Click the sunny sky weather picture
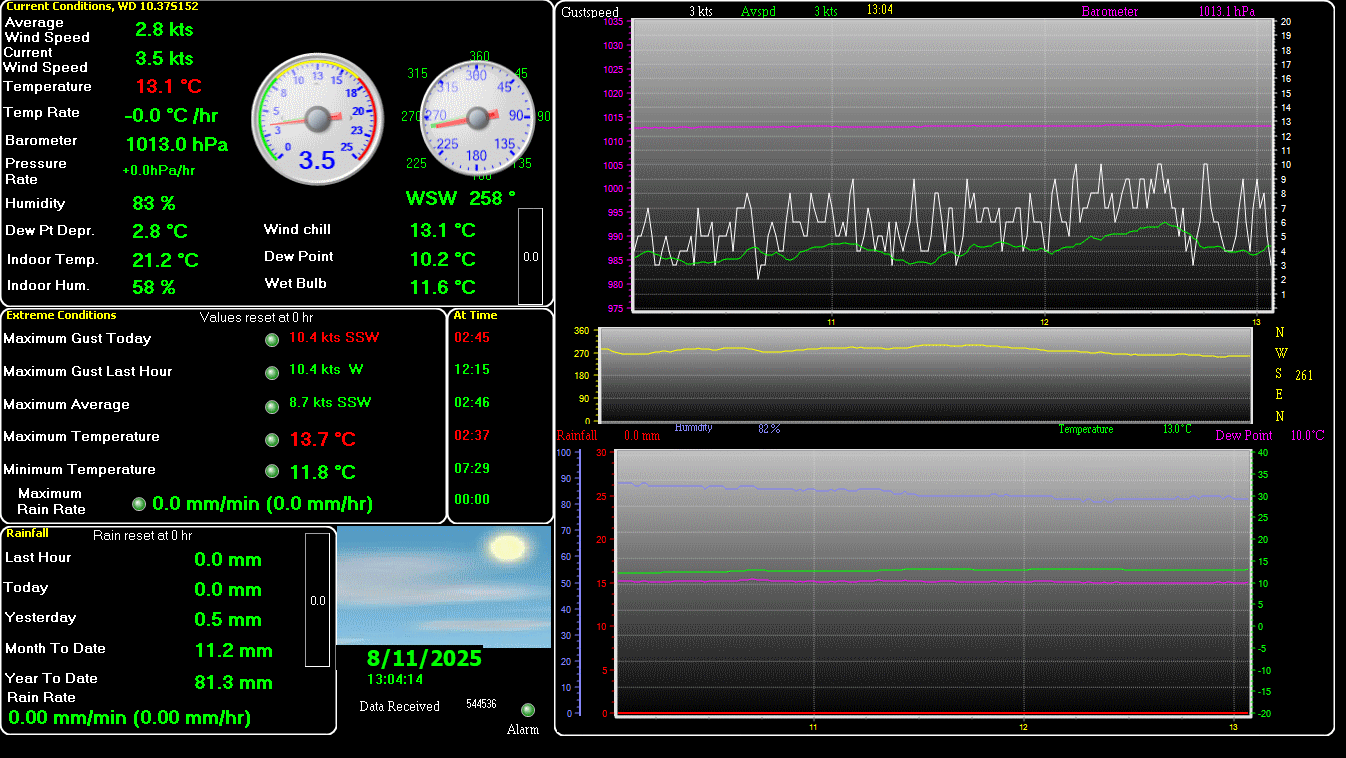This screenshot has width=1346, height=758. coord(443,585)
